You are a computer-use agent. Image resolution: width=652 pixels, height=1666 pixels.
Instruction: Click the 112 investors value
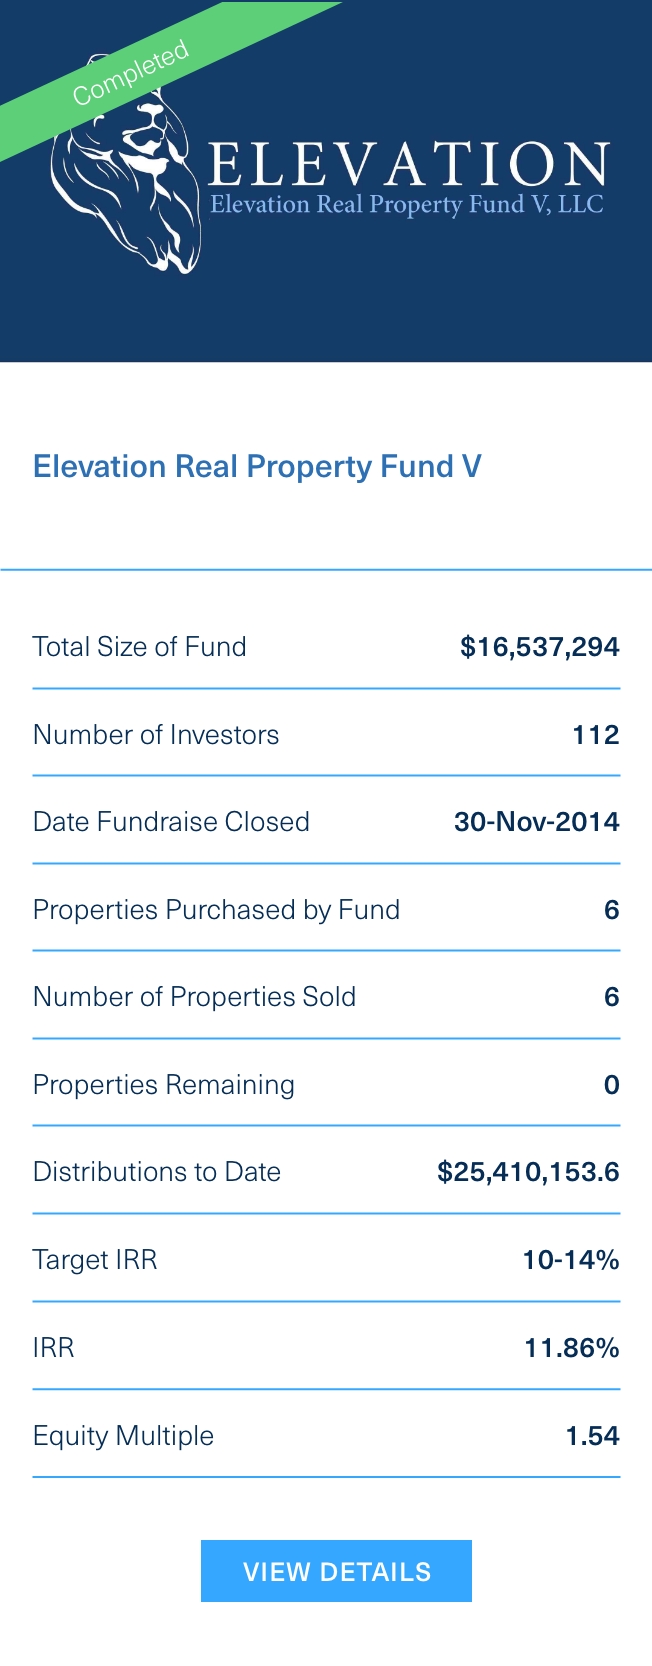(595, 735)
